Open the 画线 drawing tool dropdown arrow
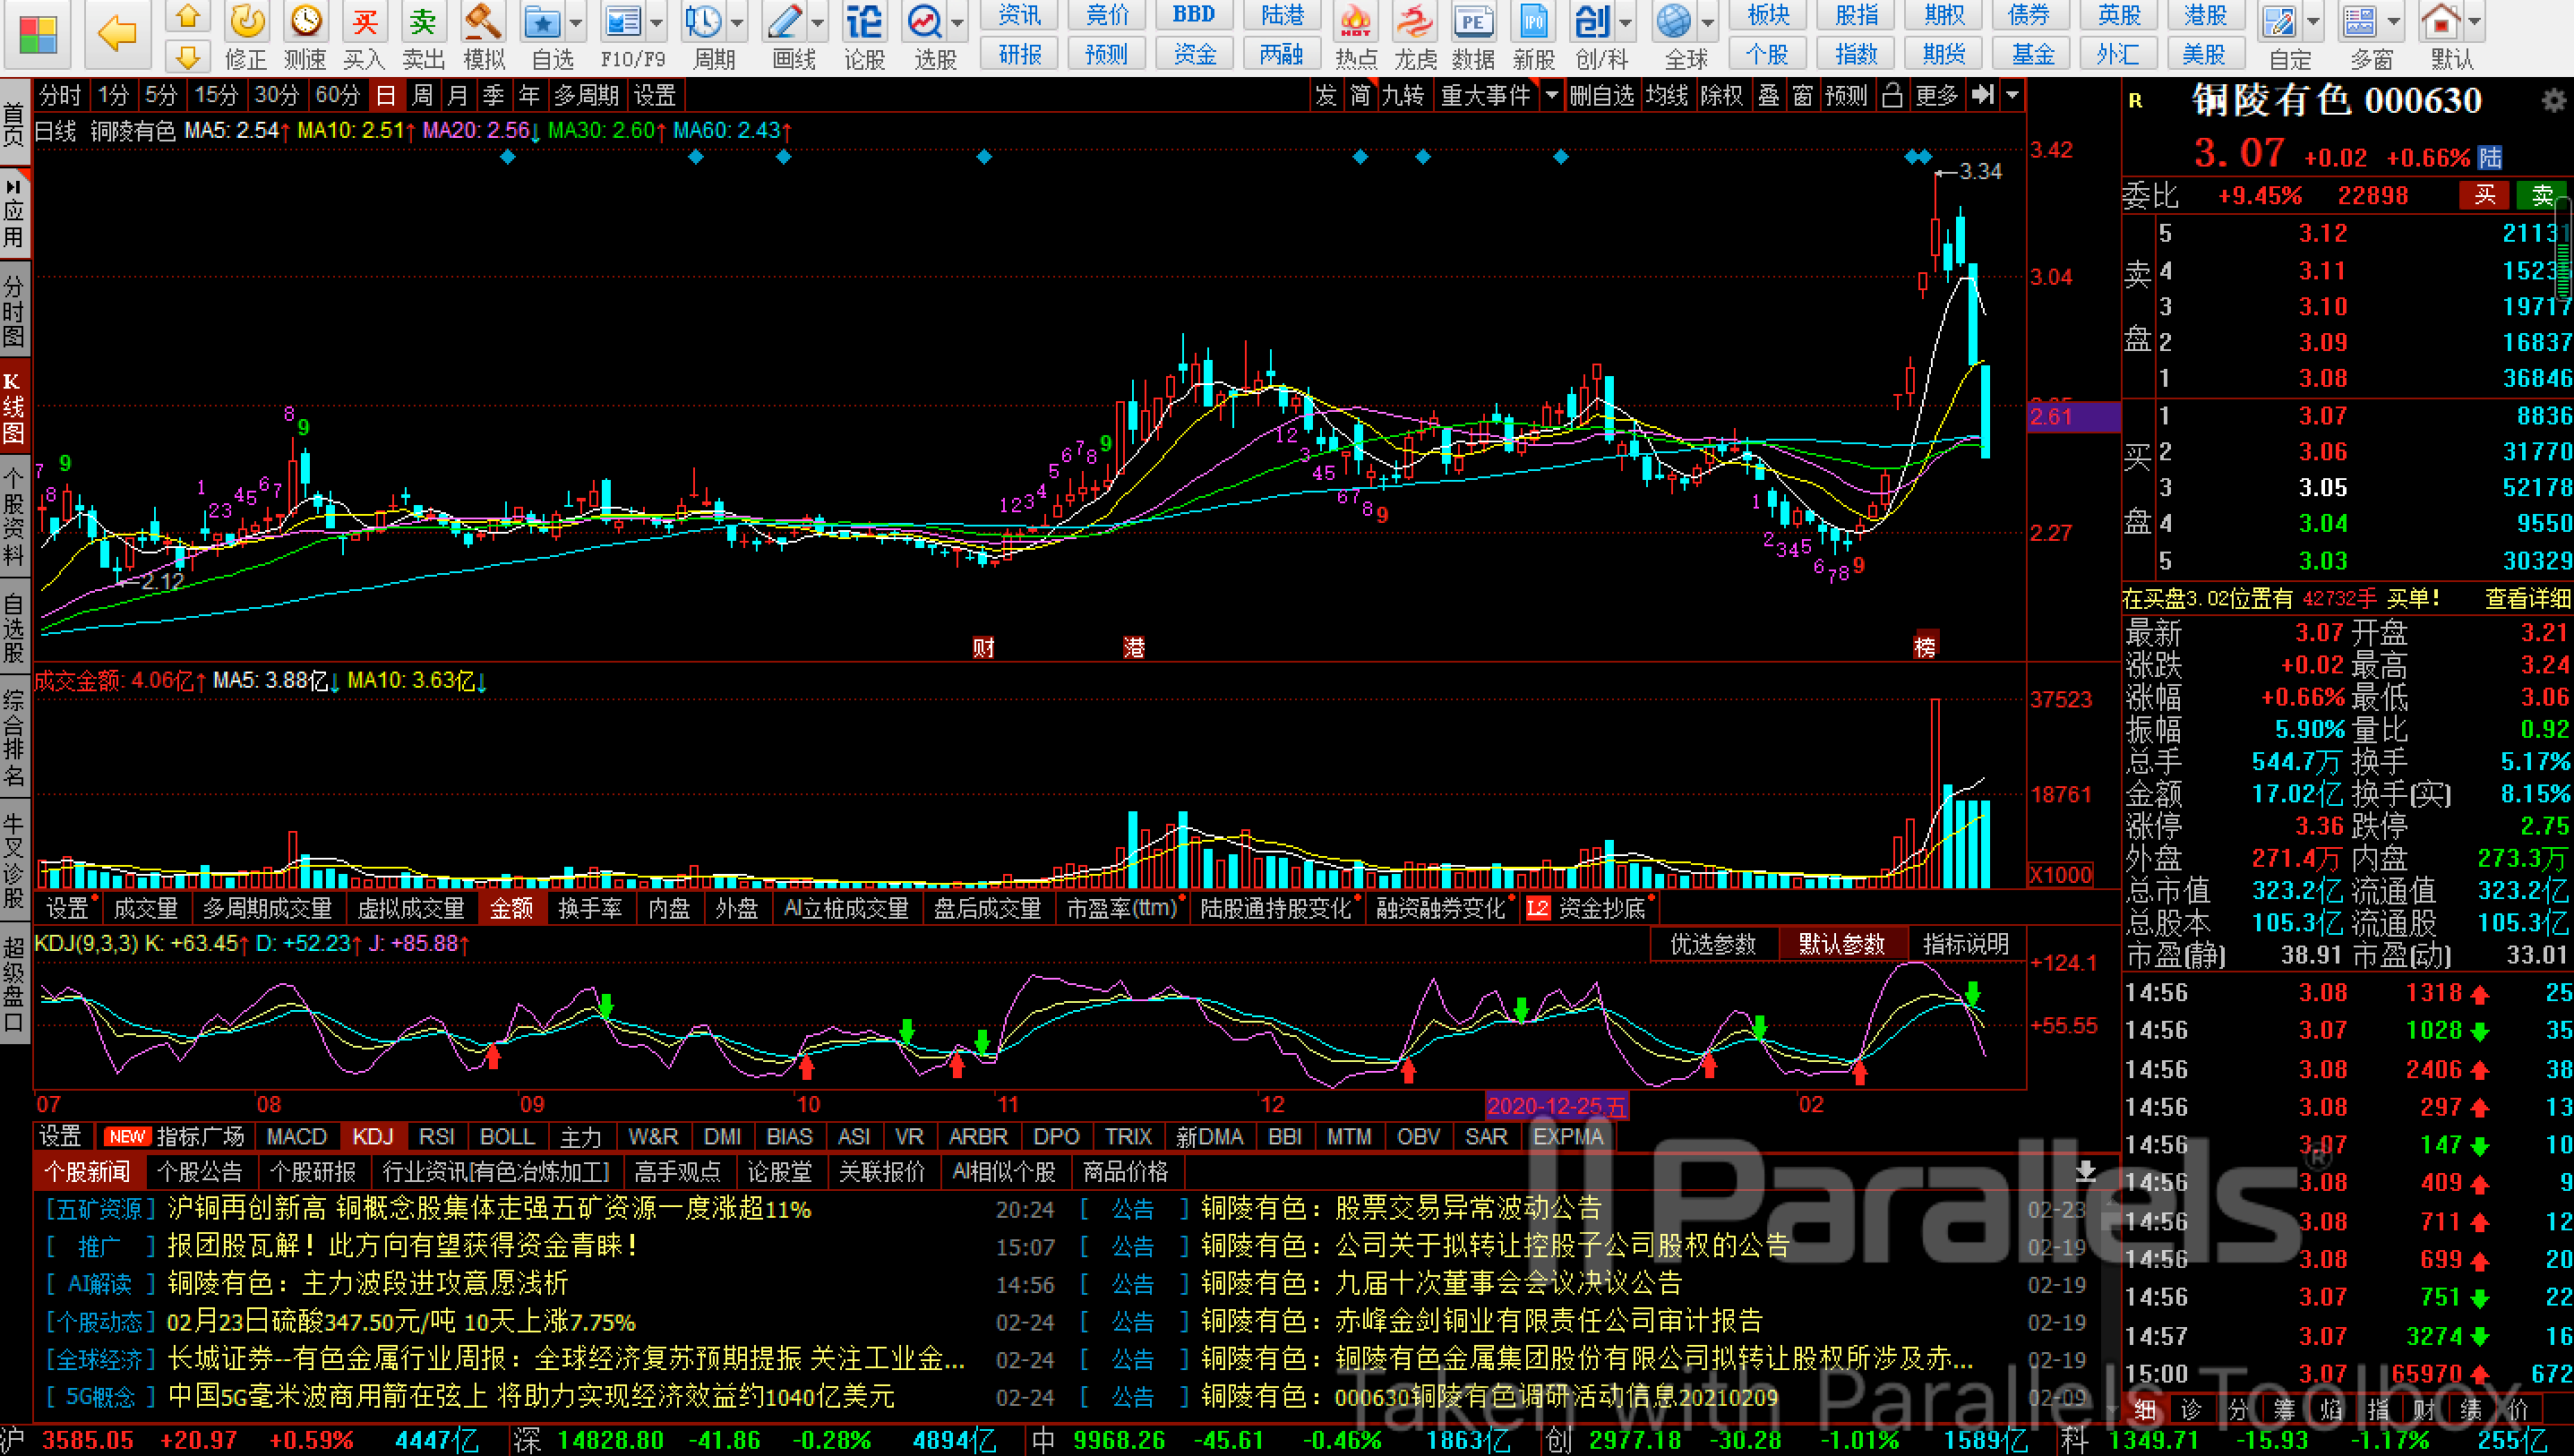Image resolution: width=2574 pixels, height=1456 pixels. point(818,22)
